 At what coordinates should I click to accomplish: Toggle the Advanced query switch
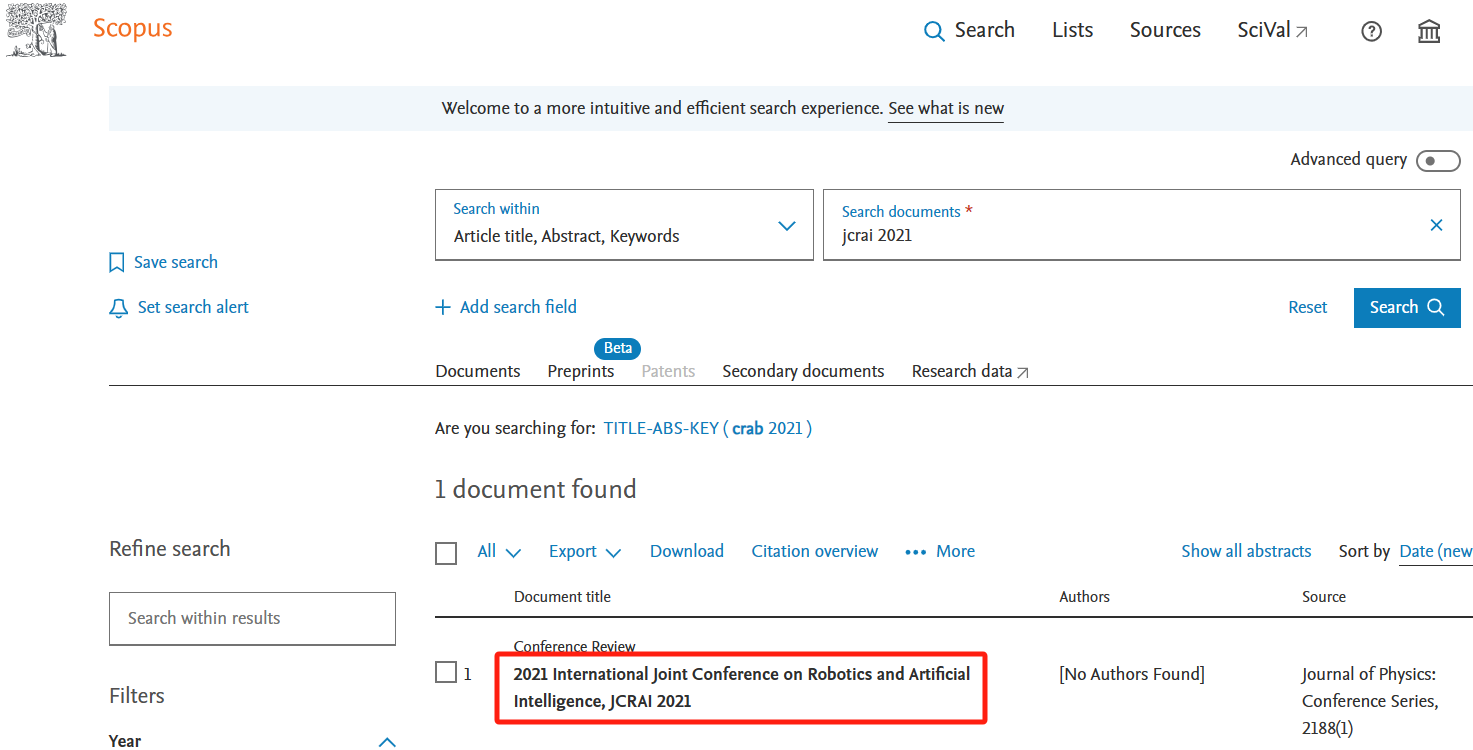pos(1438,161)
